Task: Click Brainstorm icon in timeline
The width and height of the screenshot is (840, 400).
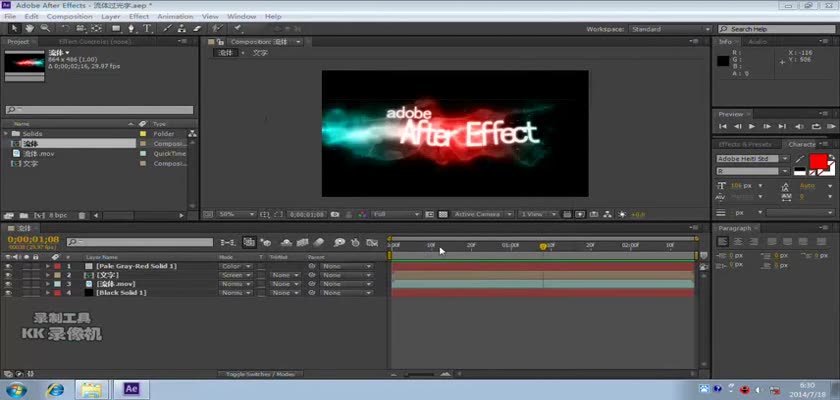Action: (x=339, y=243)
